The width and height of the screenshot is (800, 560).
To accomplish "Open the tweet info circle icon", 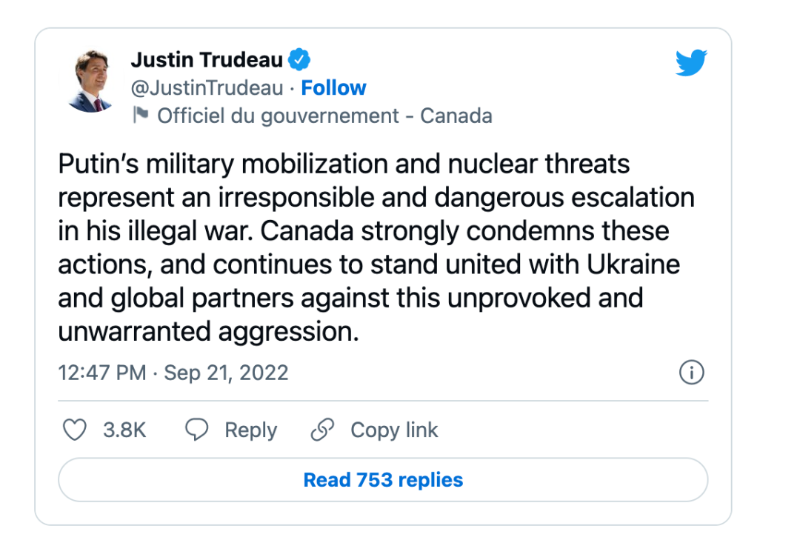I will coord(691,373).
